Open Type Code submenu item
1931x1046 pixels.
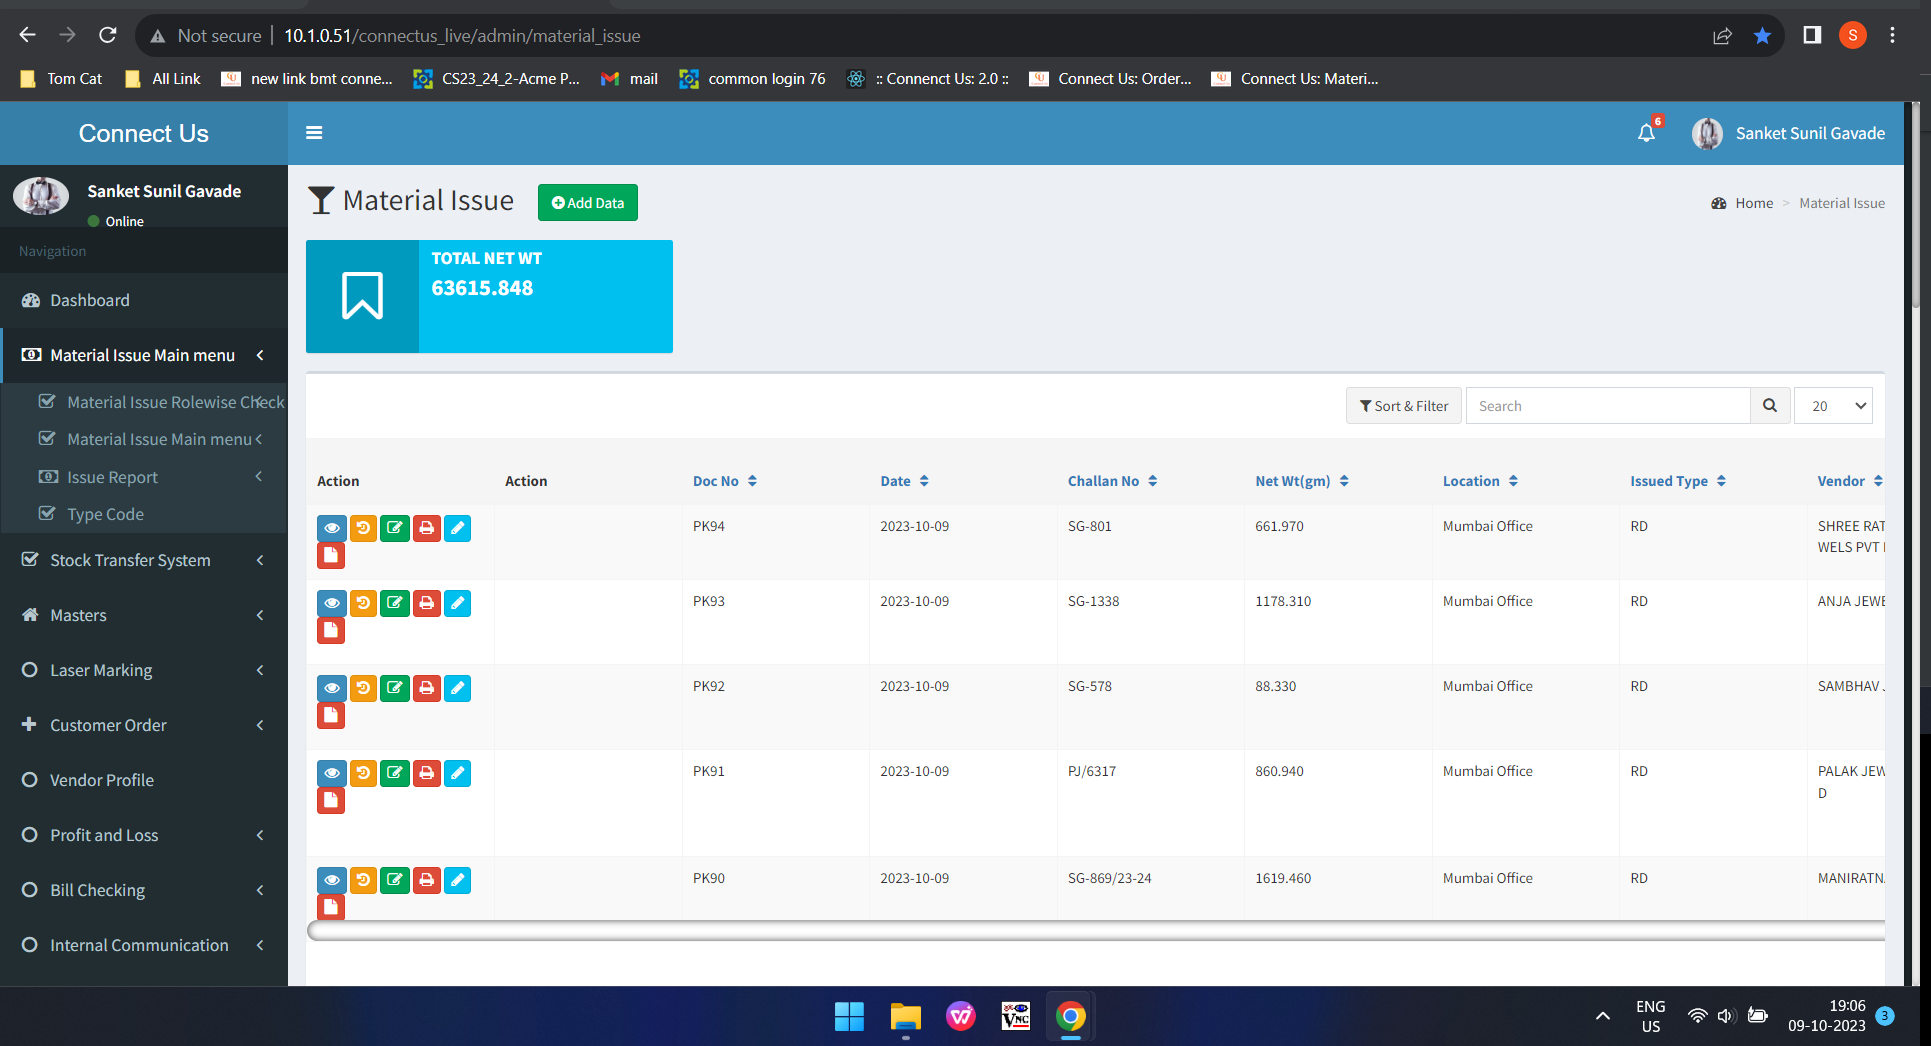pyautogui.click(x=144, y=514)
